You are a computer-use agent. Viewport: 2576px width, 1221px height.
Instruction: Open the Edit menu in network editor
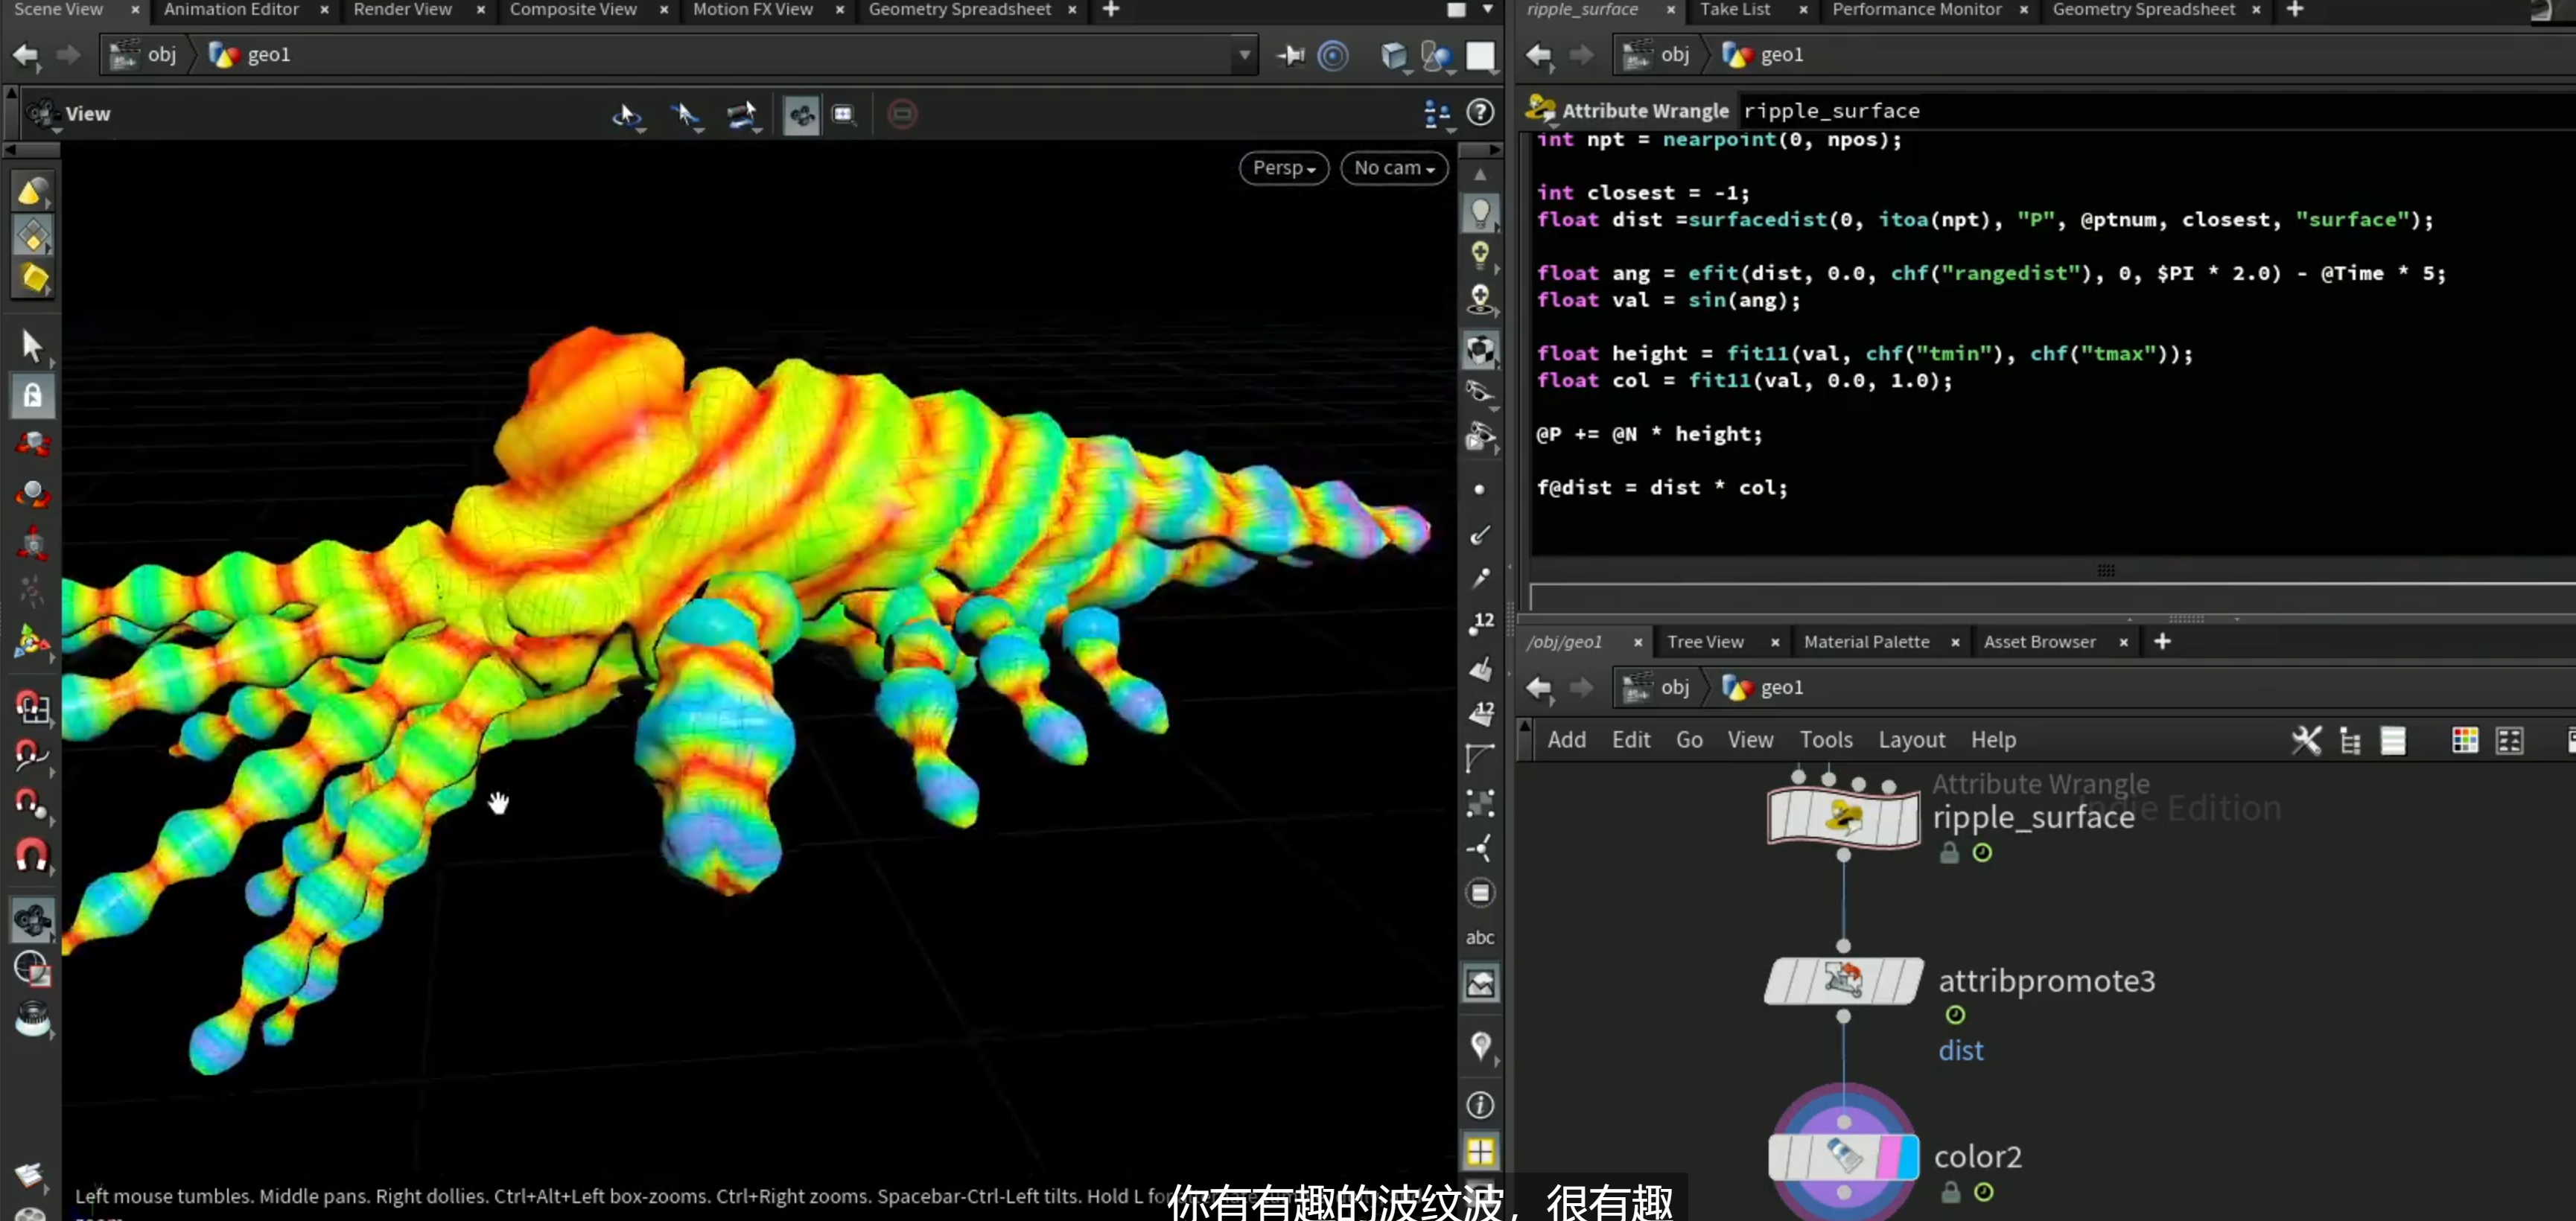click(x=1630, y=740)
